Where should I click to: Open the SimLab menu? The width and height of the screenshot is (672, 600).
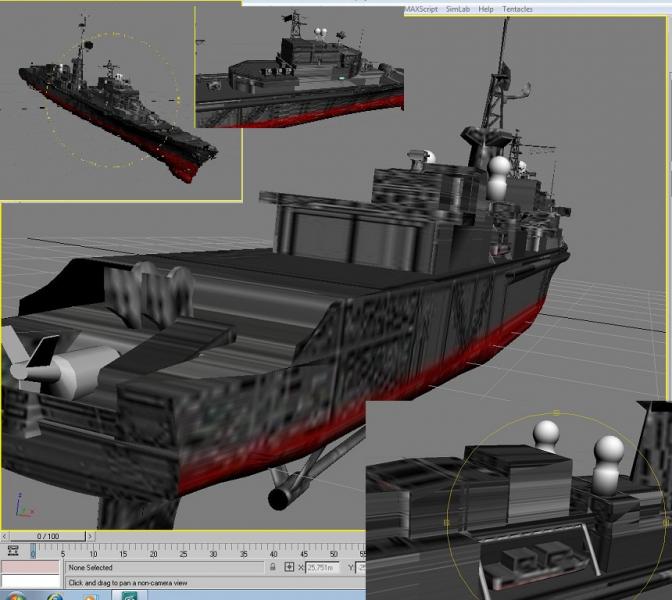(458, 9)
